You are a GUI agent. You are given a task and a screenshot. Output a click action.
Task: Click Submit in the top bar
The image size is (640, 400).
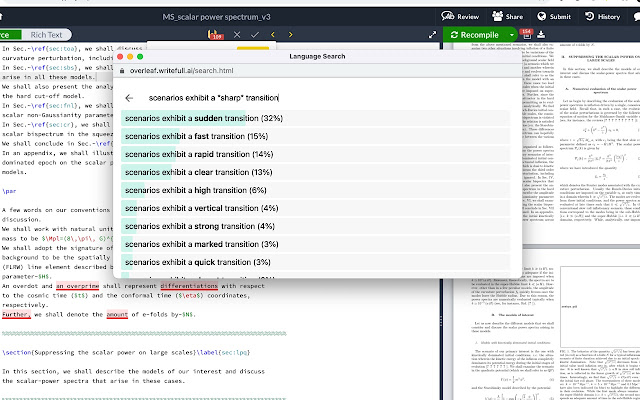(553, 16)
